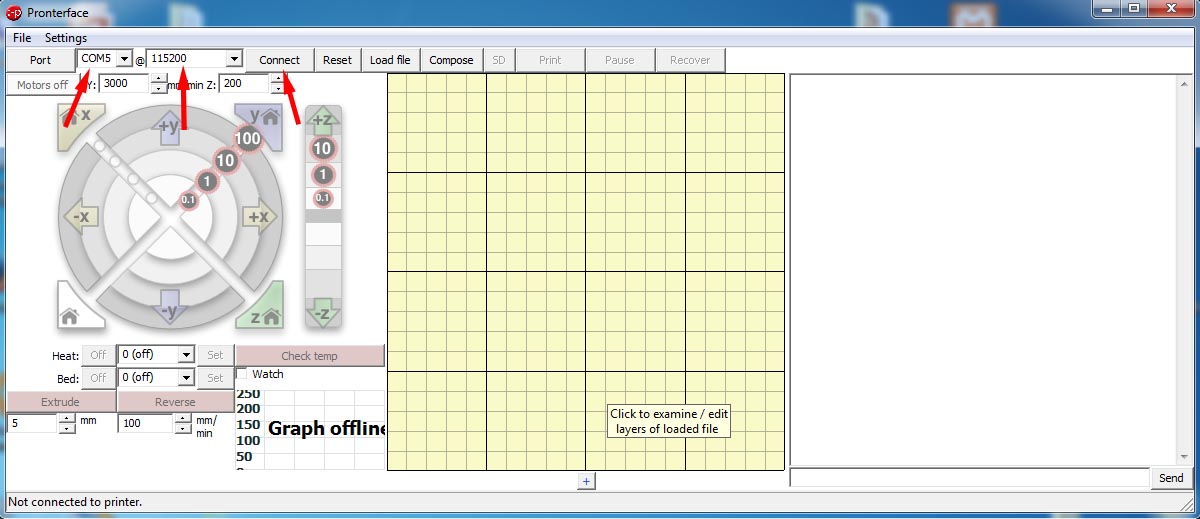The width and height of the screenshot is (1200, 519).
Task: Click Set next to Heat temperature
Action: coord(215,355)
